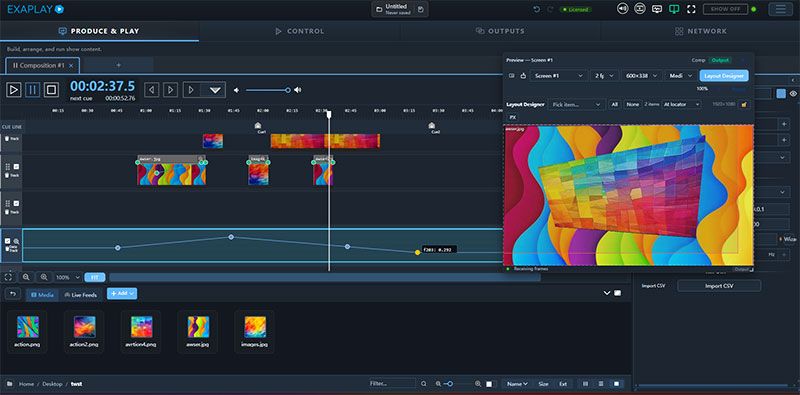Screen dimensions: 800x395
Task: Toggle the Data Track enable checkbox
Action: click(7, 241)
